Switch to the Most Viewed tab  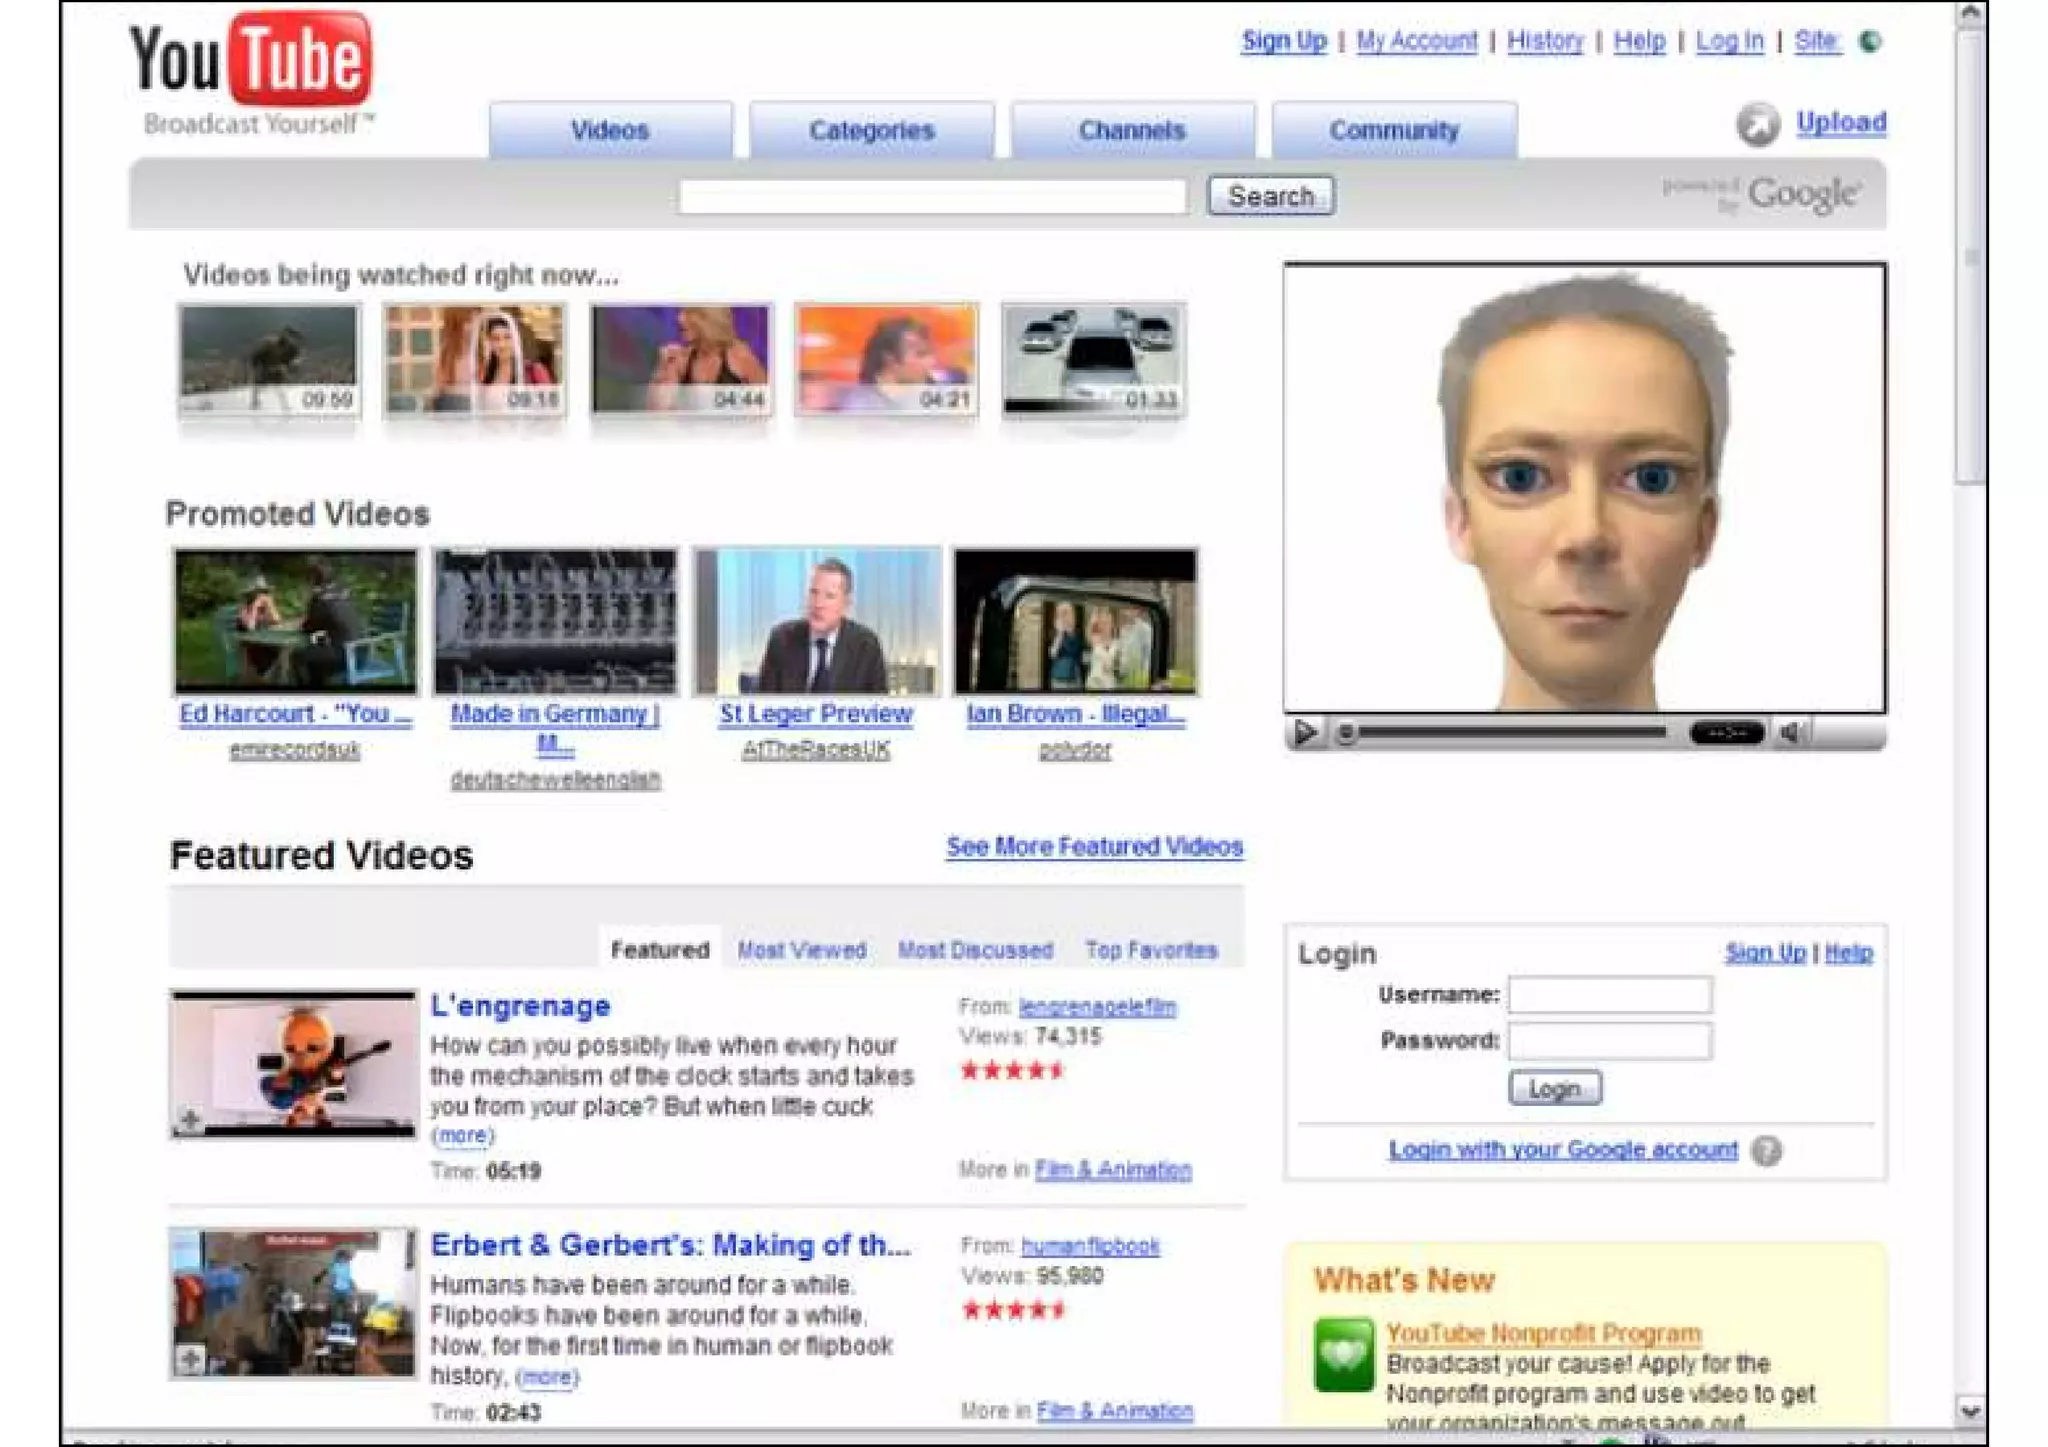pyautogui.click(x=802, y=950)
